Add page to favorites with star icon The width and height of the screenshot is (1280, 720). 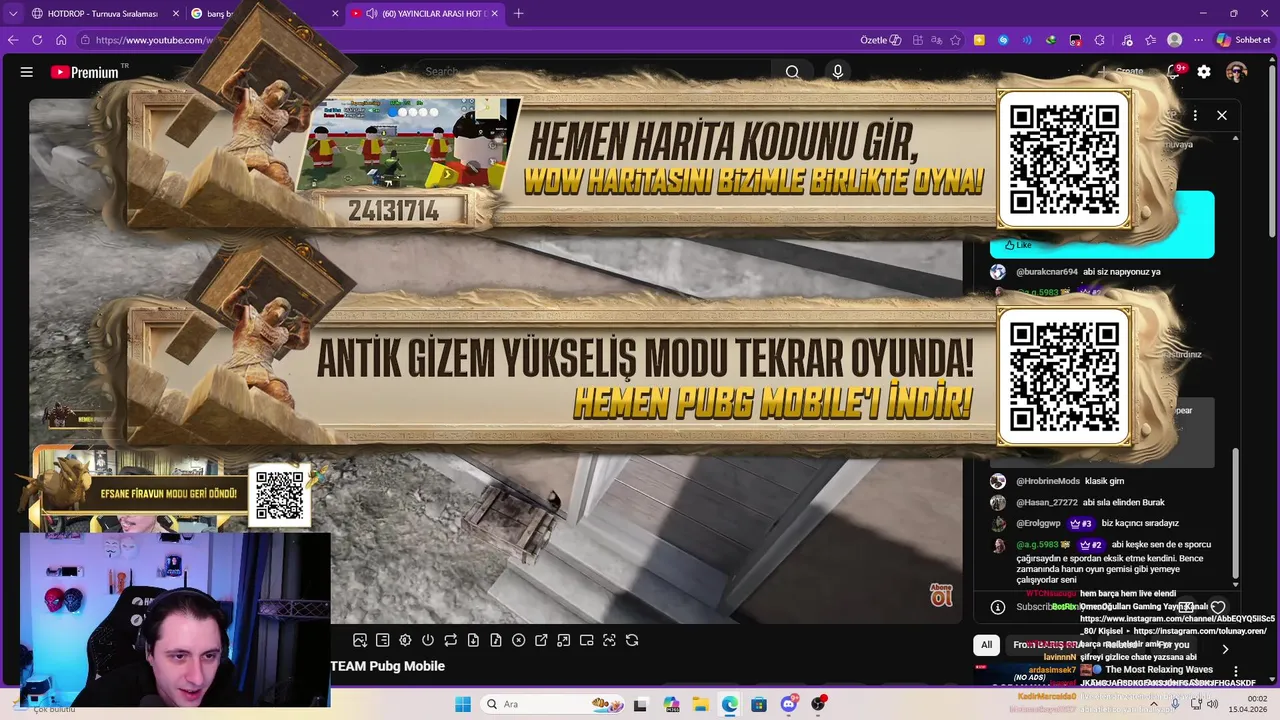956,40
